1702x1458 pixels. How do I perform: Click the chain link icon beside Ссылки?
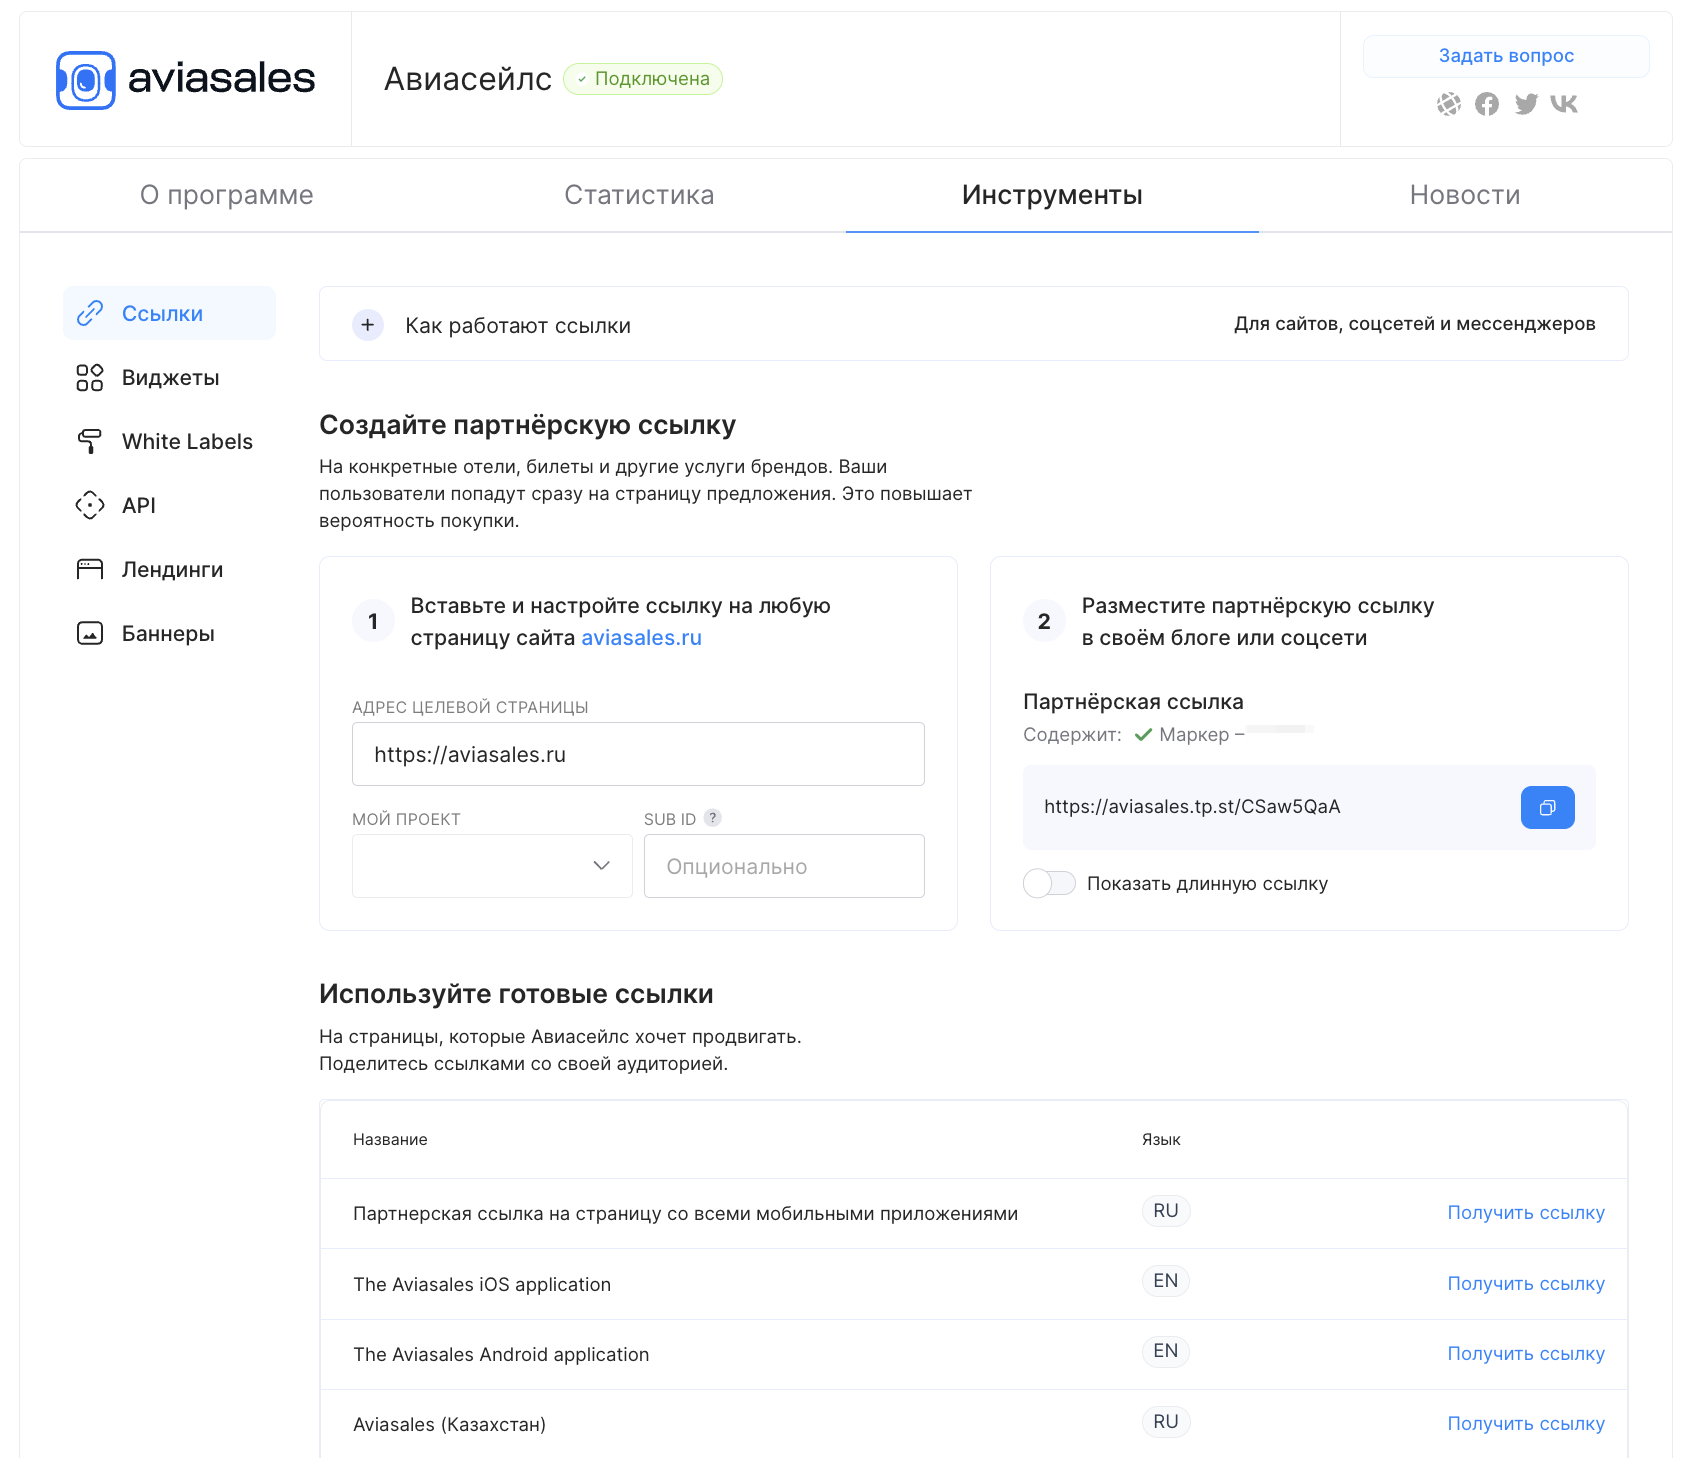[90, 313]
